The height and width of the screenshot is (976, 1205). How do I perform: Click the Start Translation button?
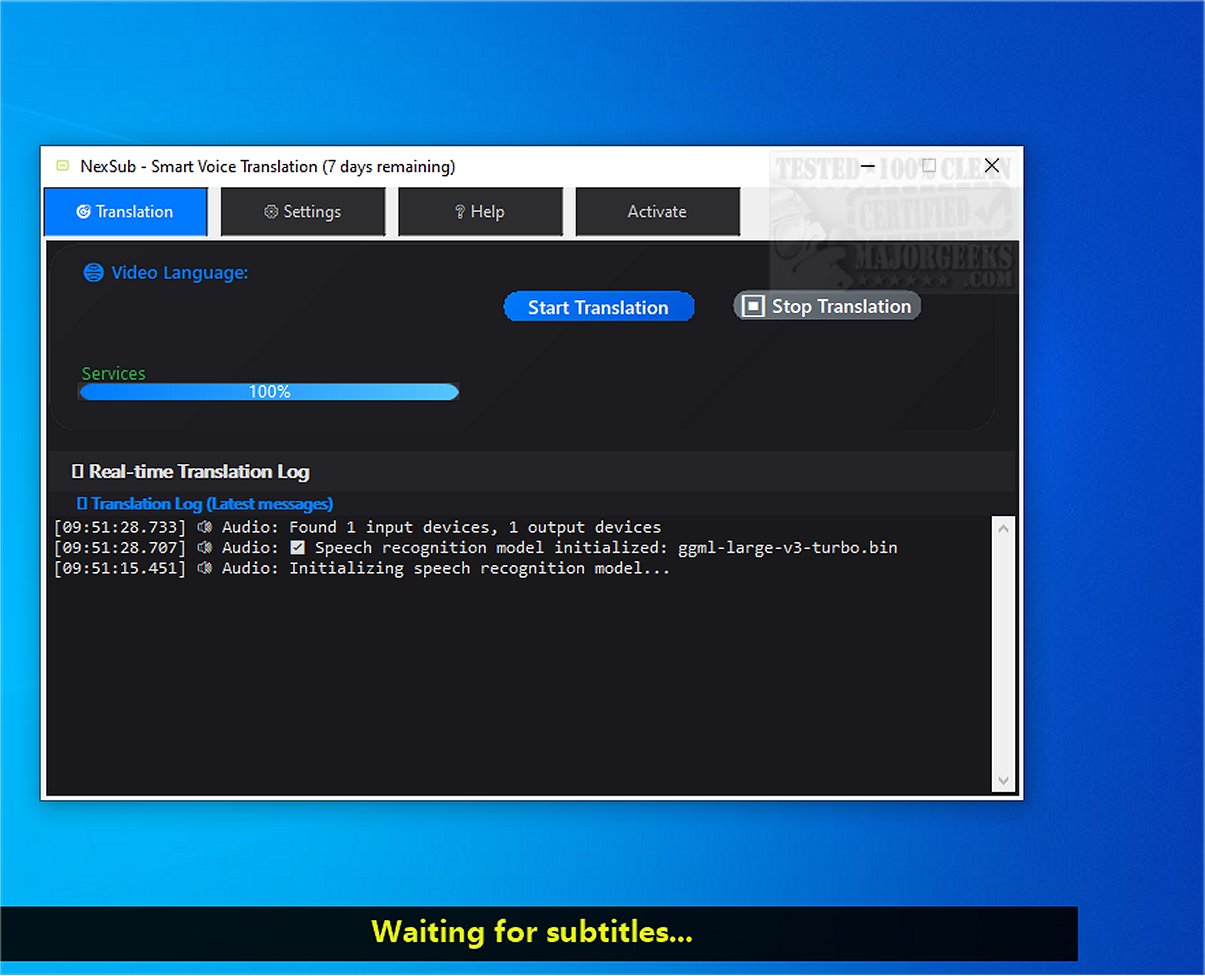(598, 307)
